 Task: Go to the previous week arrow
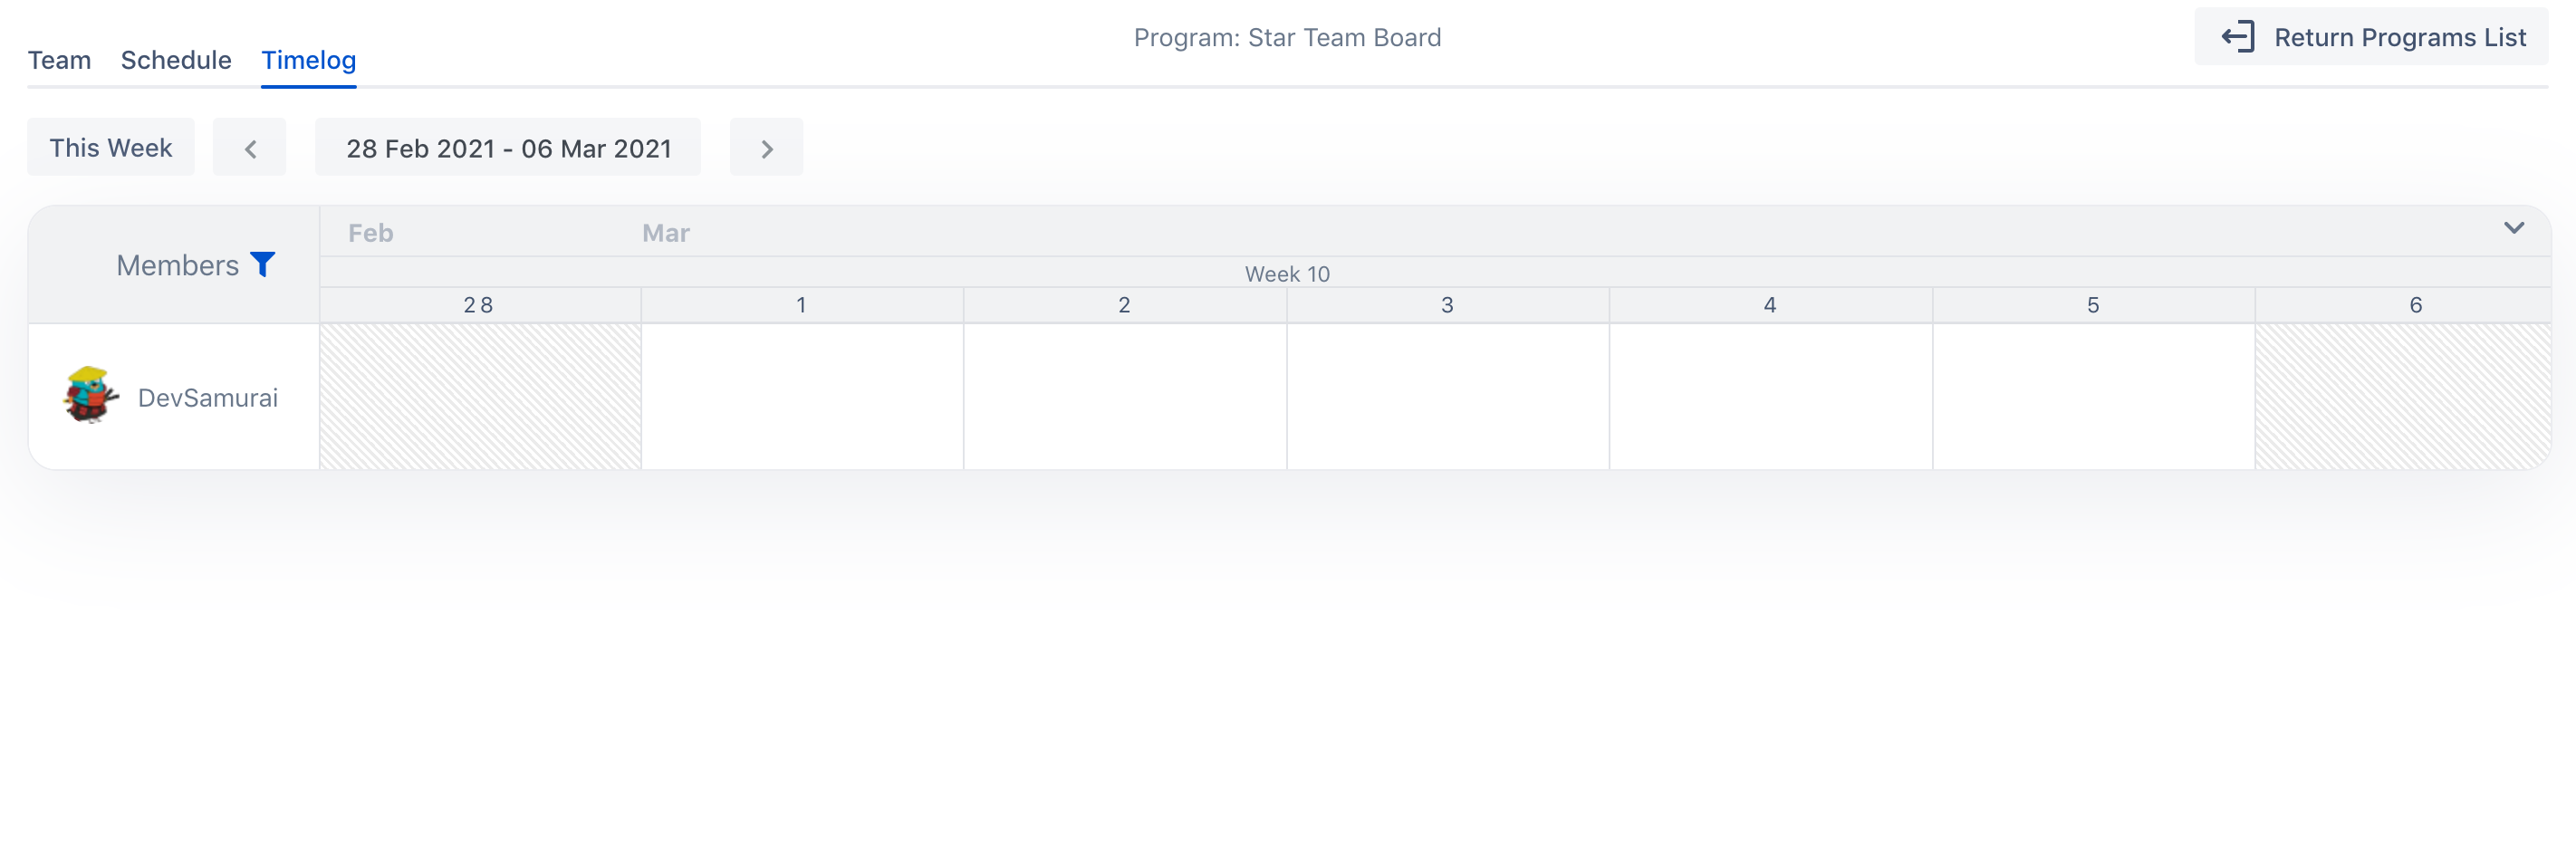point(250,148)
